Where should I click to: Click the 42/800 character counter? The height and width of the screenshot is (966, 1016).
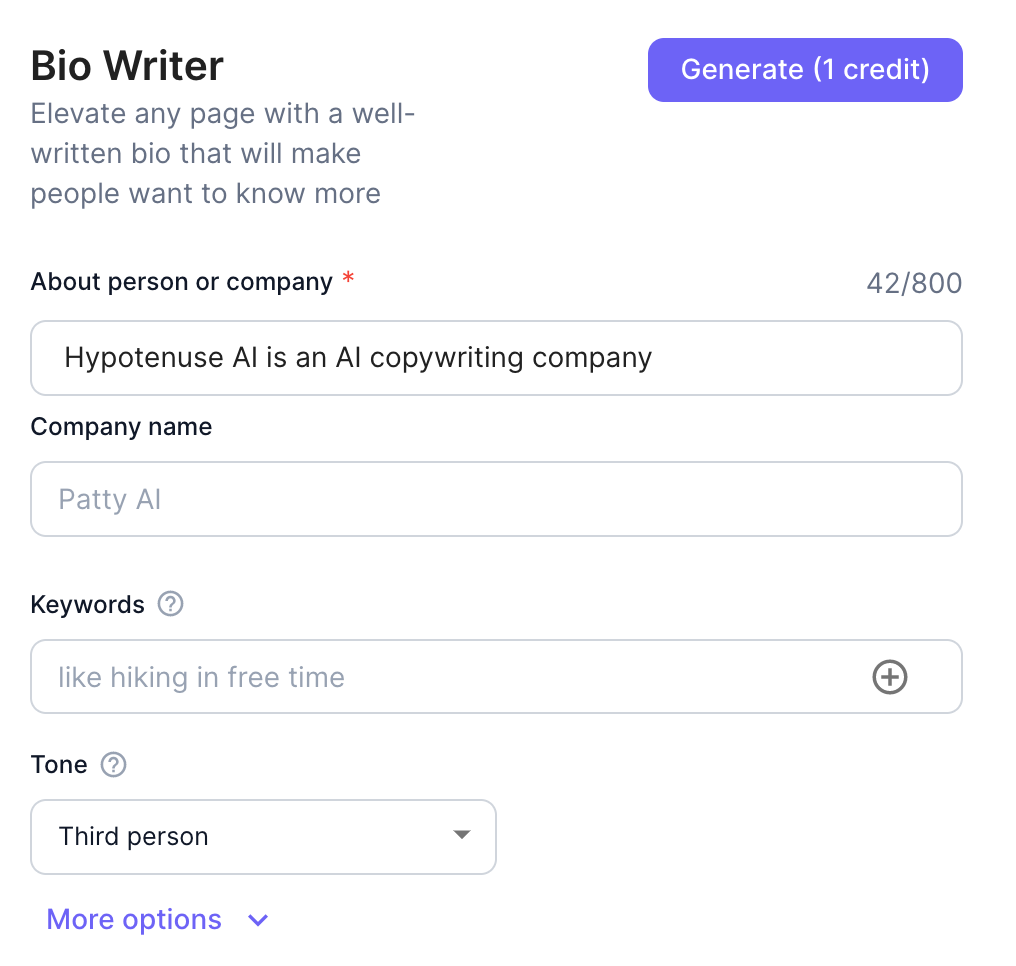(912, 283)
